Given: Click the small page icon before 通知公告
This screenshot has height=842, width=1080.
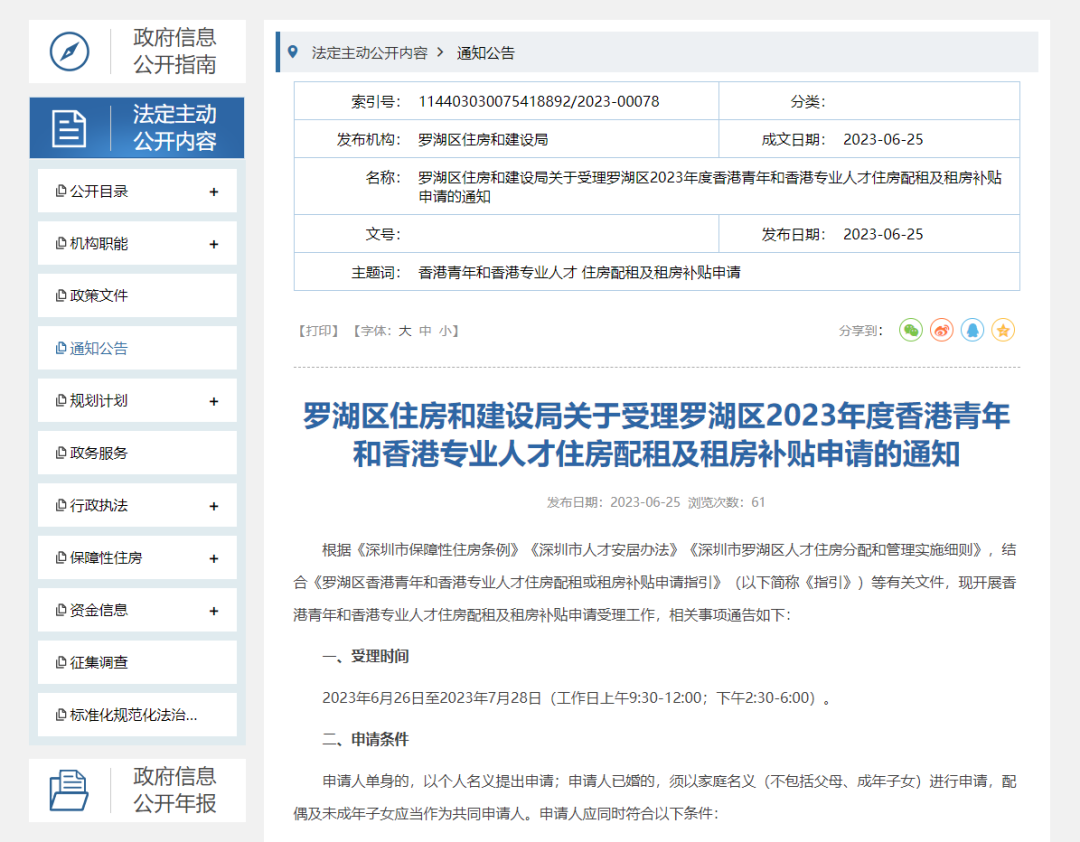Looking at the screenshot, I should [61, 348].
